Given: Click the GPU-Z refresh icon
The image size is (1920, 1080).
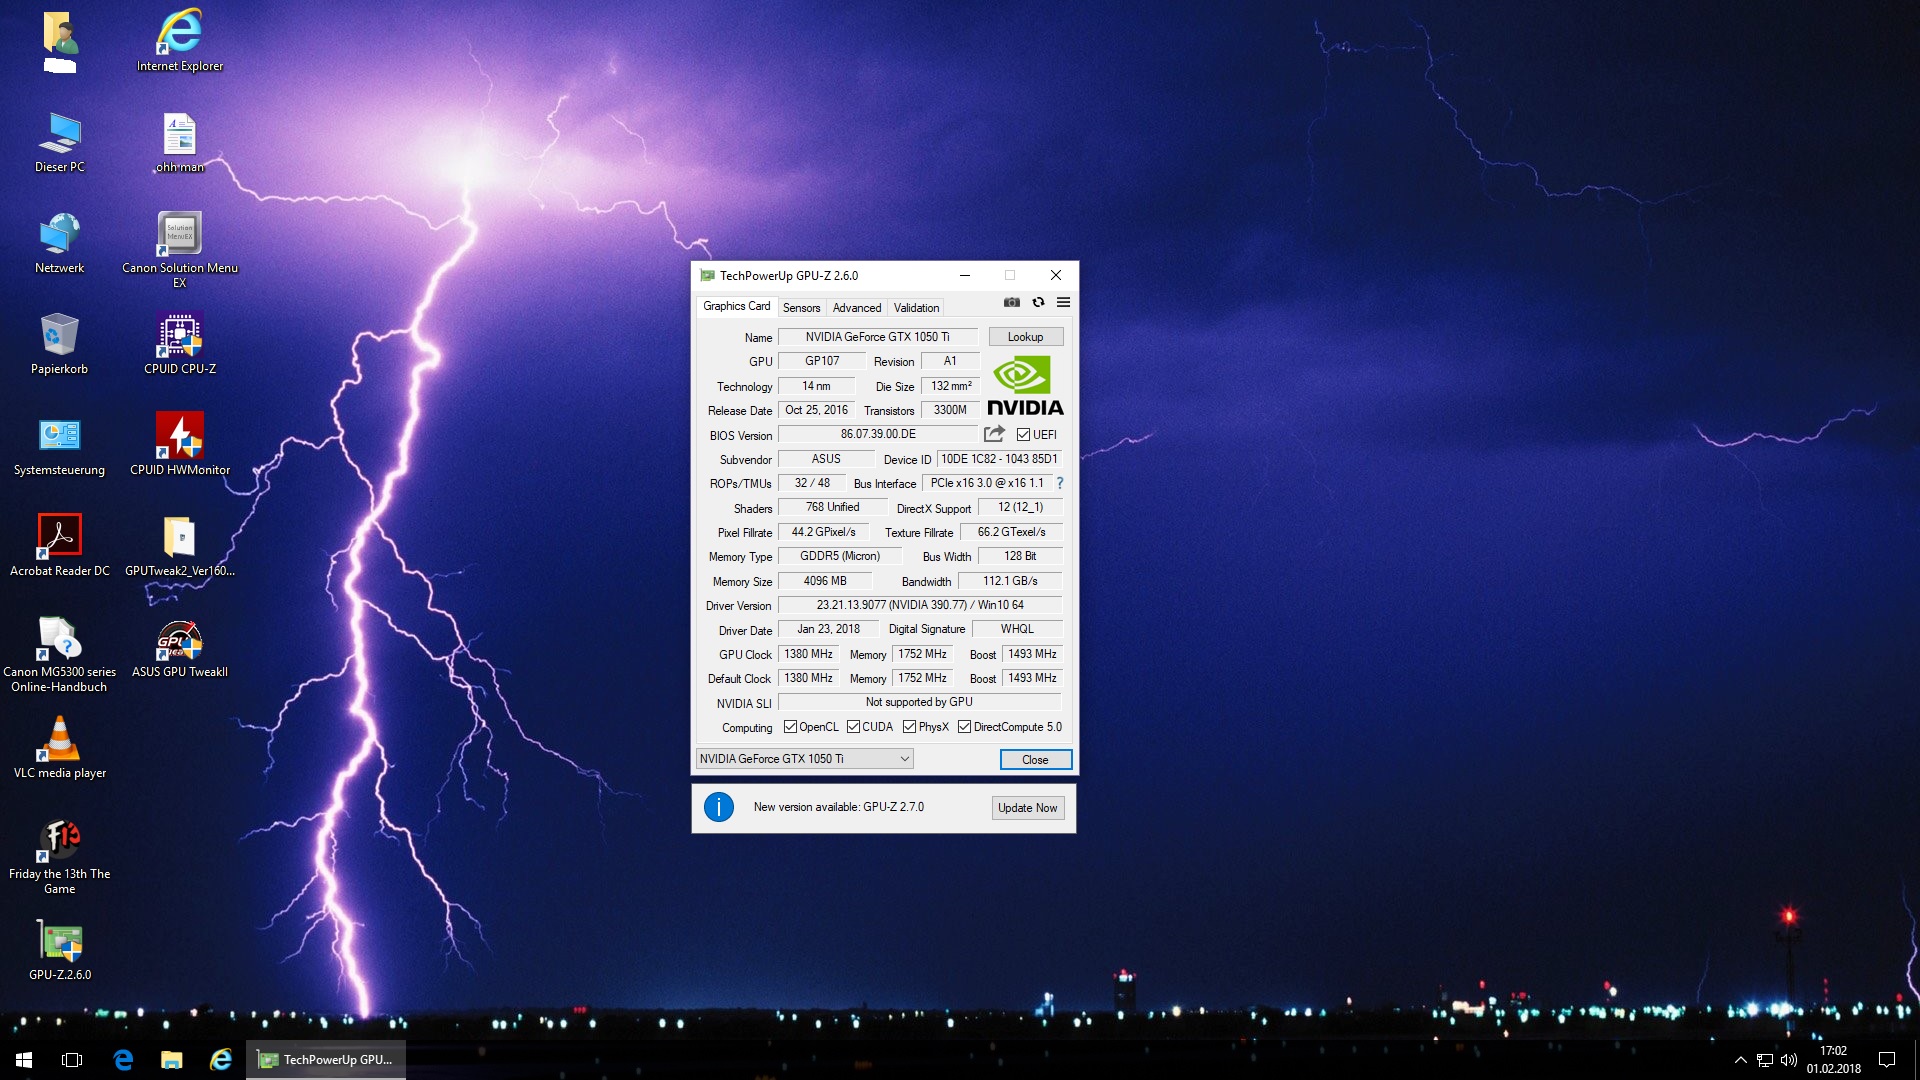Looking at the screenshot, I should 1038,302.
